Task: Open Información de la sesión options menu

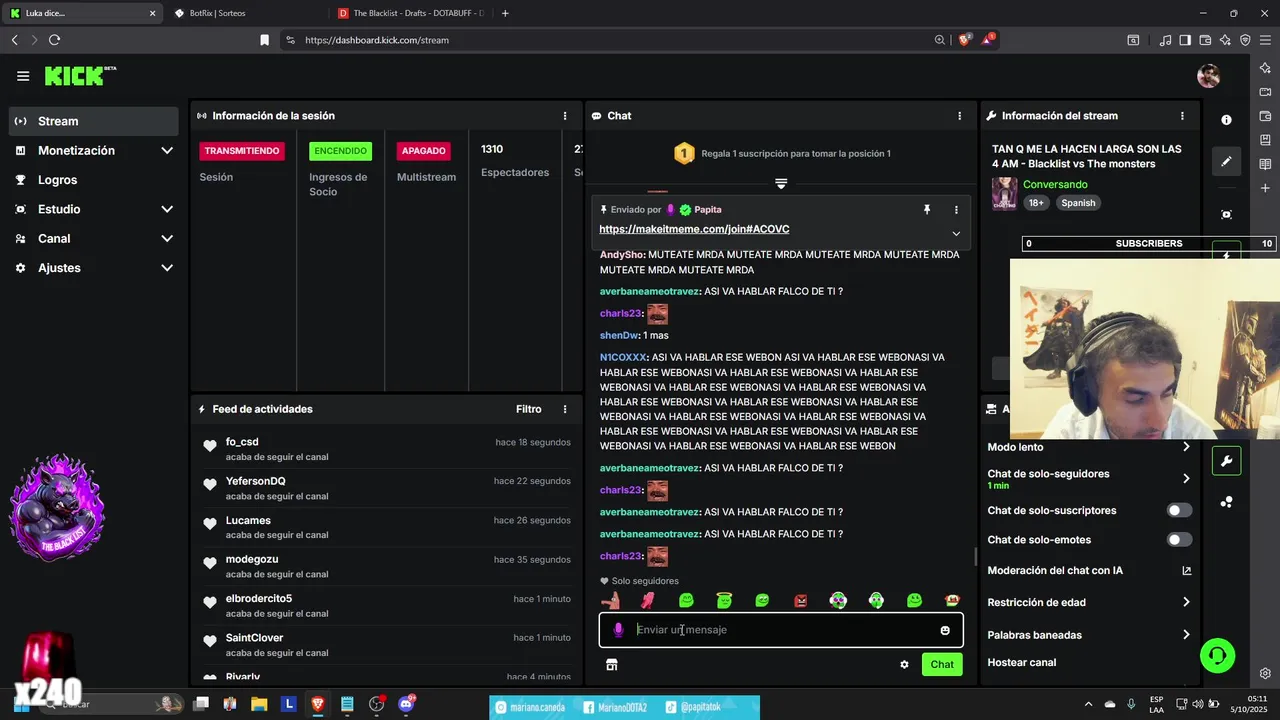Action: [565, 116]
